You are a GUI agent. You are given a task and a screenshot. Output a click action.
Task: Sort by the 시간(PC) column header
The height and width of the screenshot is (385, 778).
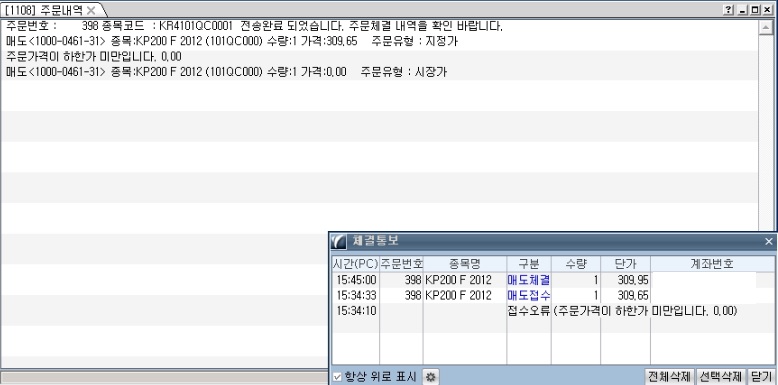[356, 263]
